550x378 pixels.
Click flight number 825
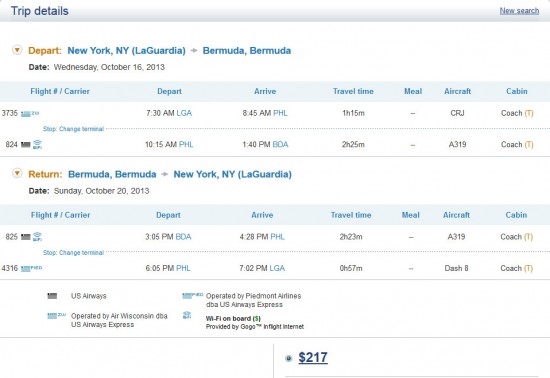pos(12,237)
